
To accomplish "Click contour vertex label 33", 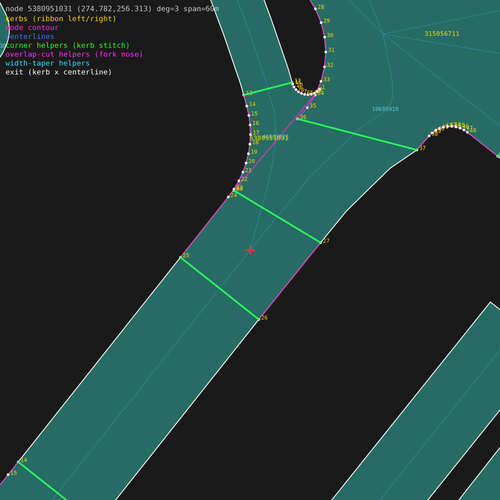I will pyautogui.click(x=327, y=79).
